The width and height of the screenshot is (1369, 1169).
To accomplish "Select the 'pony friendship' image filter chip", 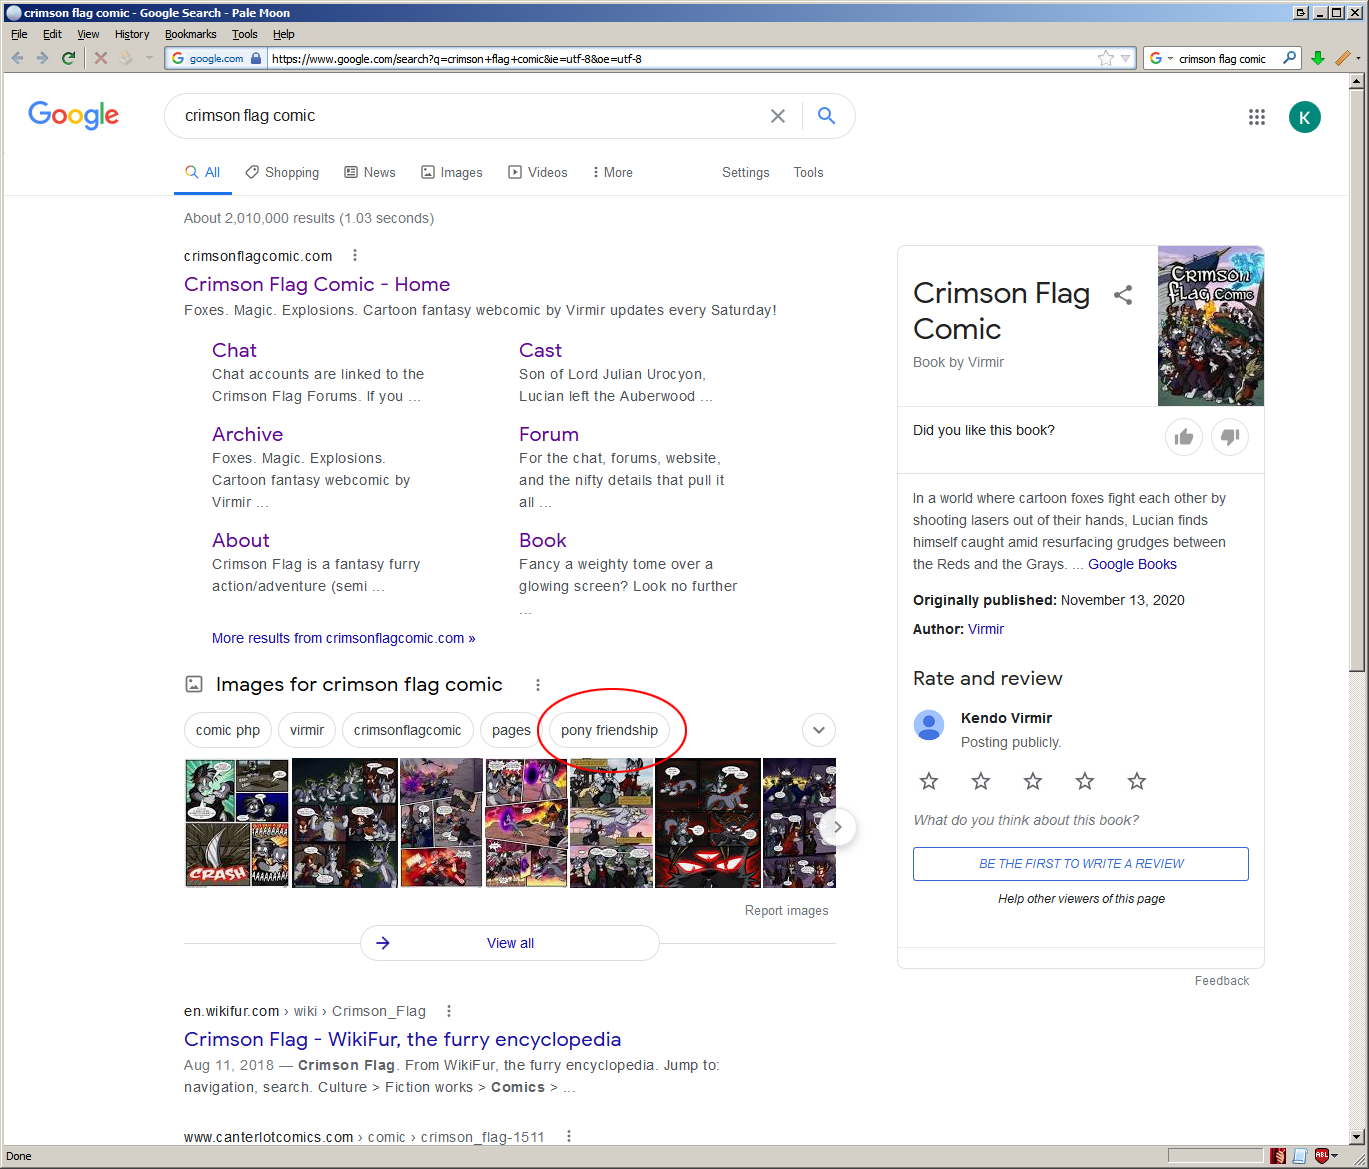I will click(x=609, y=730).
